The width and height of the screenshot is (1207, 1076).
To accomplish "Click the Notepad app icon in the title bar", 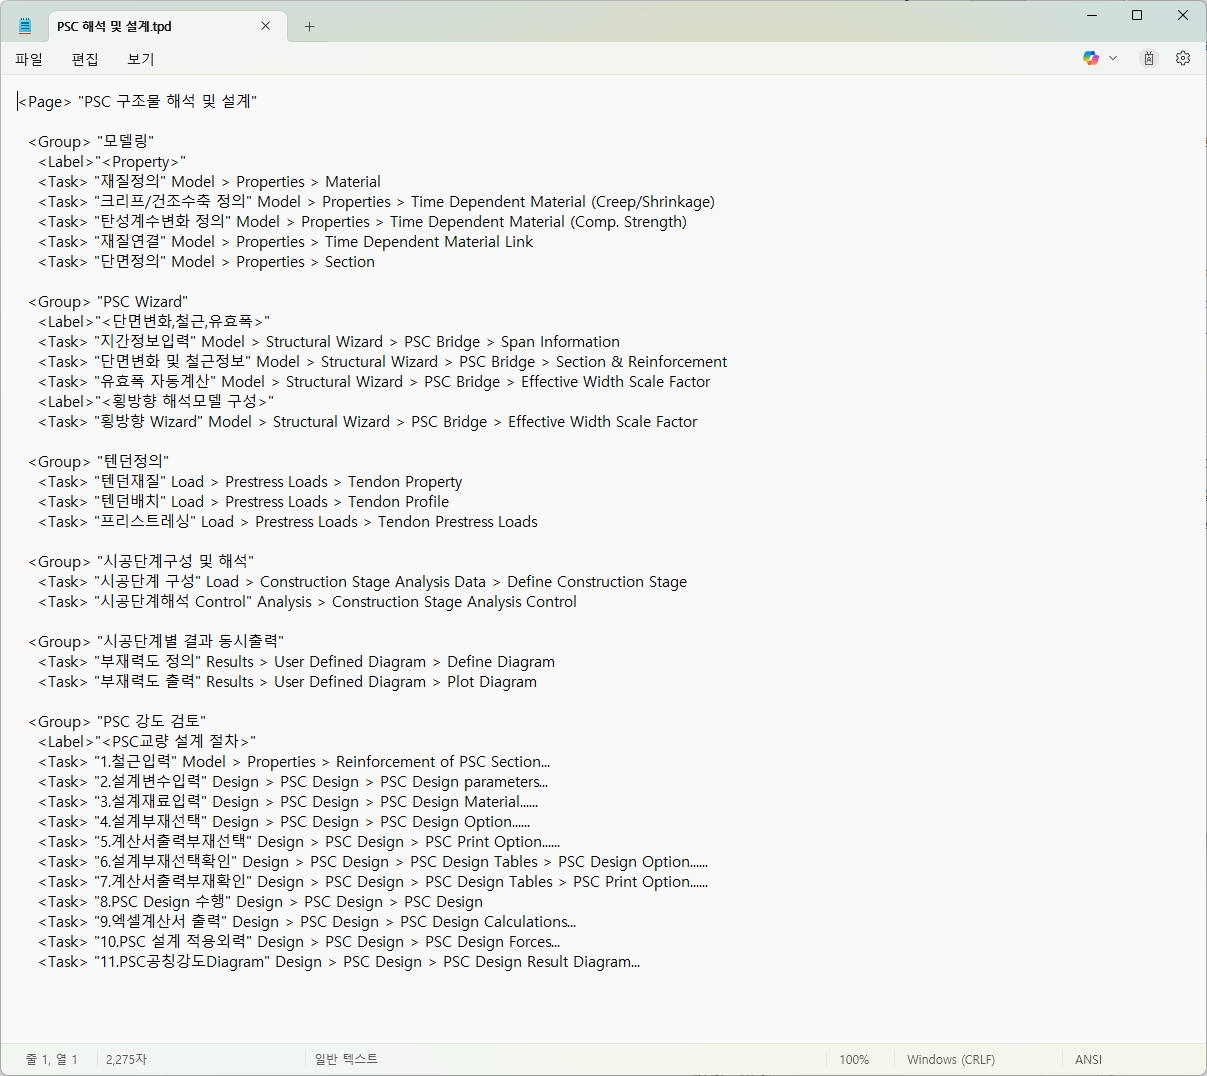I will click(x=24, y=24).
